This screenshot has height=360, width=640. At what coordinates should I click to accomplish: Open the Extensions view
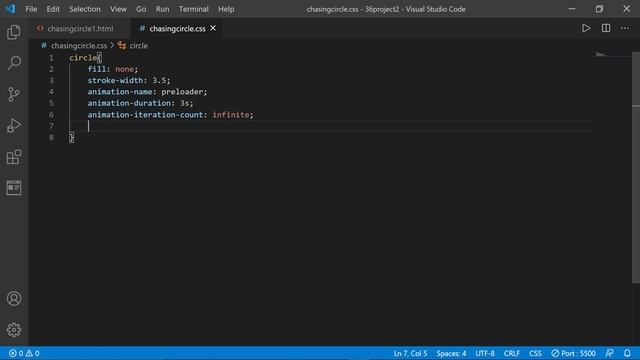(14, 157)
